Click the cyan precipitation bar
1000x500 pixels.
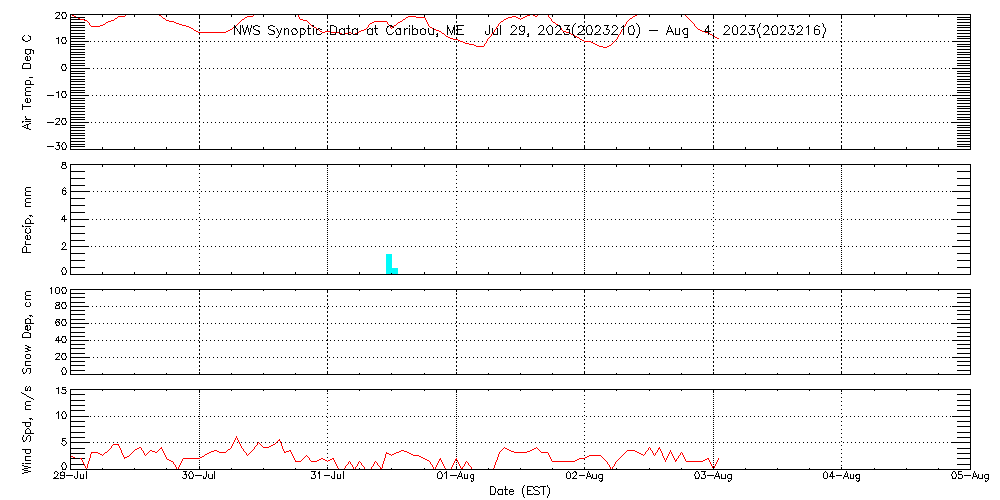pos(390,263)
